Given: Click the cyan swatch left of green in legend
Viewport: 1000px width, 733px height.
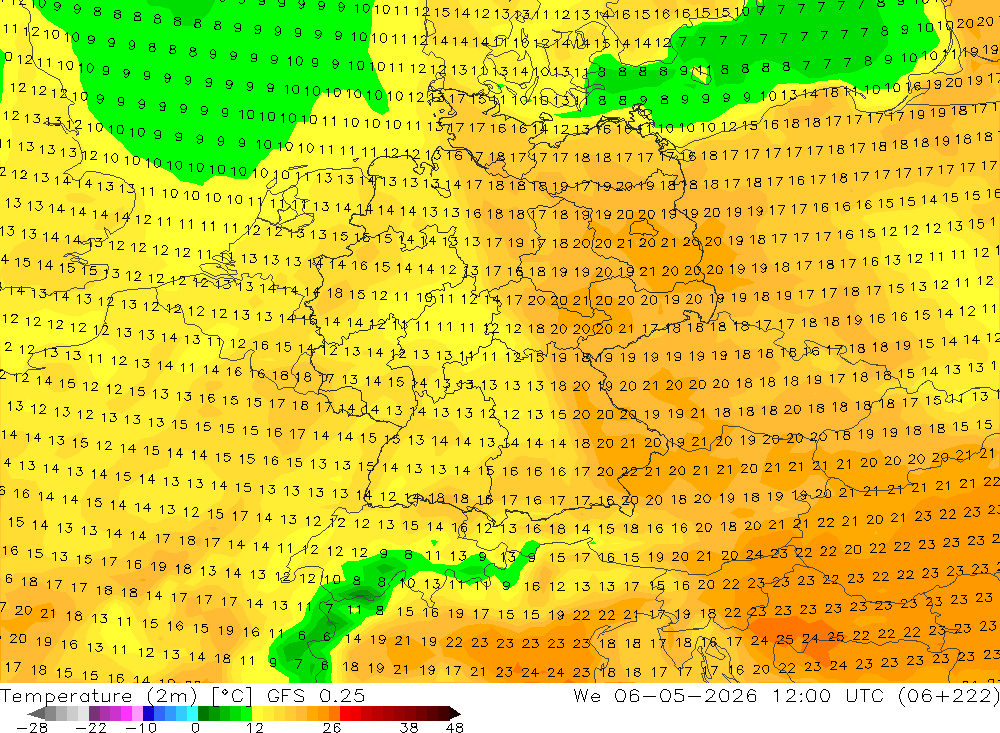Looking at the screenshot, I should (x=192, y=713).
